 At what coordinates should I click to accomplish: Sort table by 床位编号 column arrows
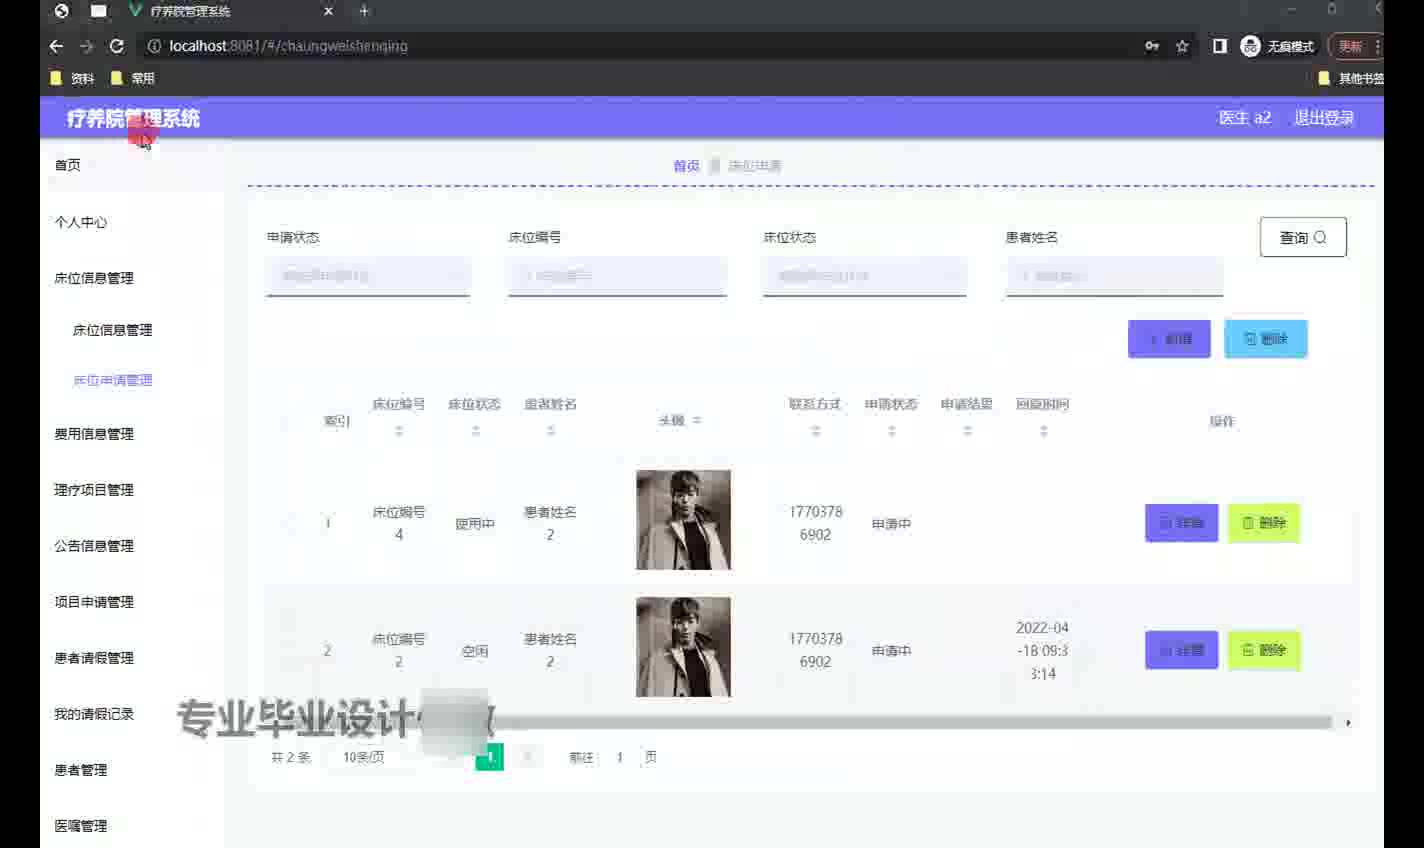[x=399, y=431]
